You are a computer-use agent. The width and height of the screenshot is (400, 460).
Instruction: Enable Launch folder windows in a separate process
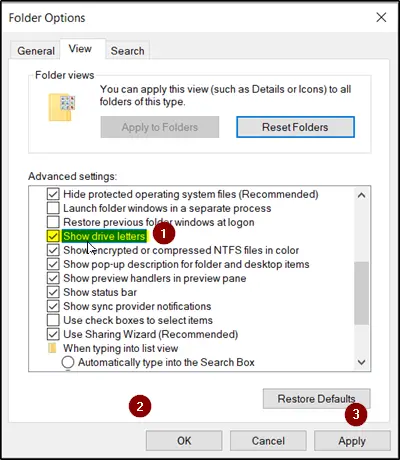(53, 208)
